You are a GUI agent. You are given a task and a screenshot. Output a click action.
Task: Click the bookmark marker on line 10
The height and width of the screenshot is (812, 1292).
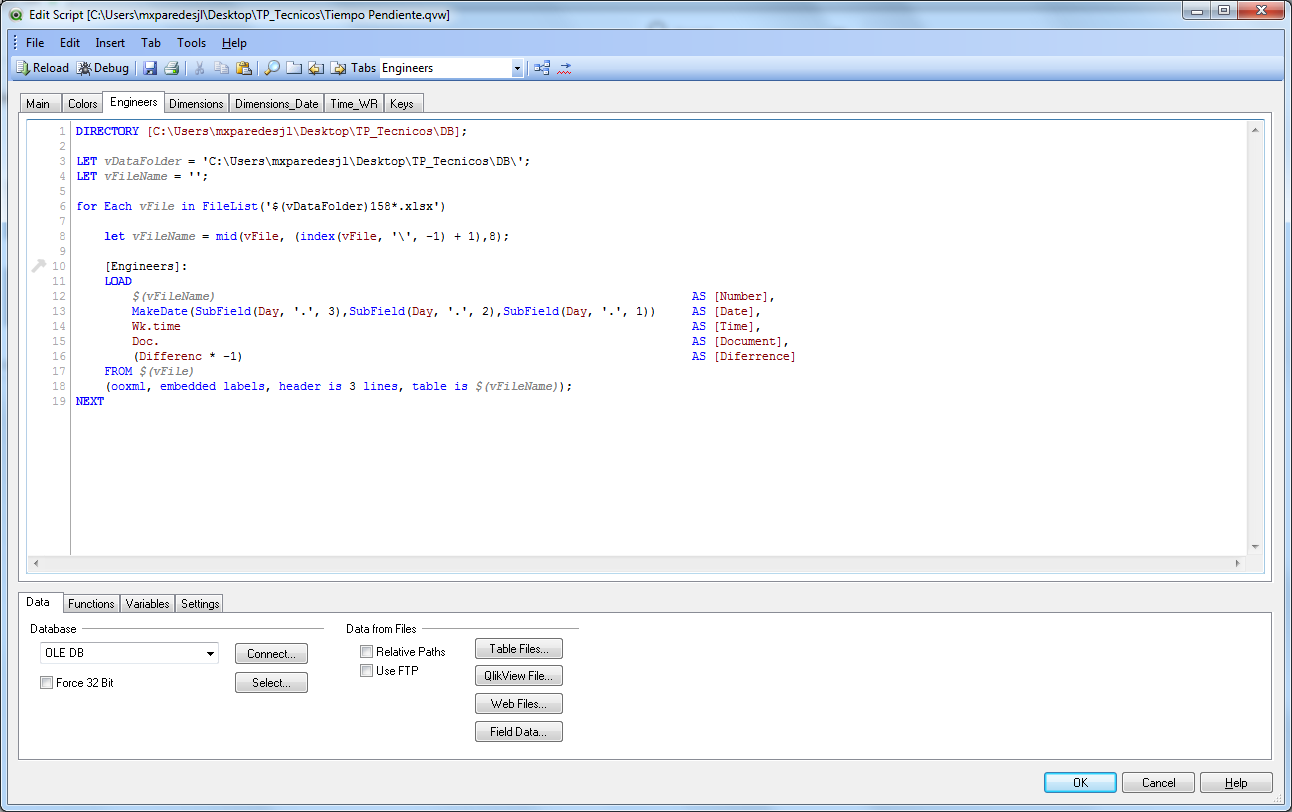39,265
